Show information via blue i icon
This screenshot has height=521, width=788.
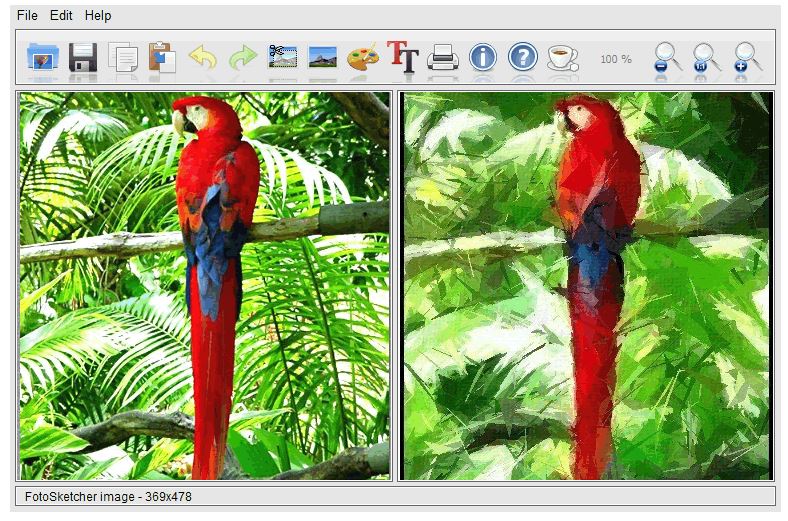tap(483, 57)
